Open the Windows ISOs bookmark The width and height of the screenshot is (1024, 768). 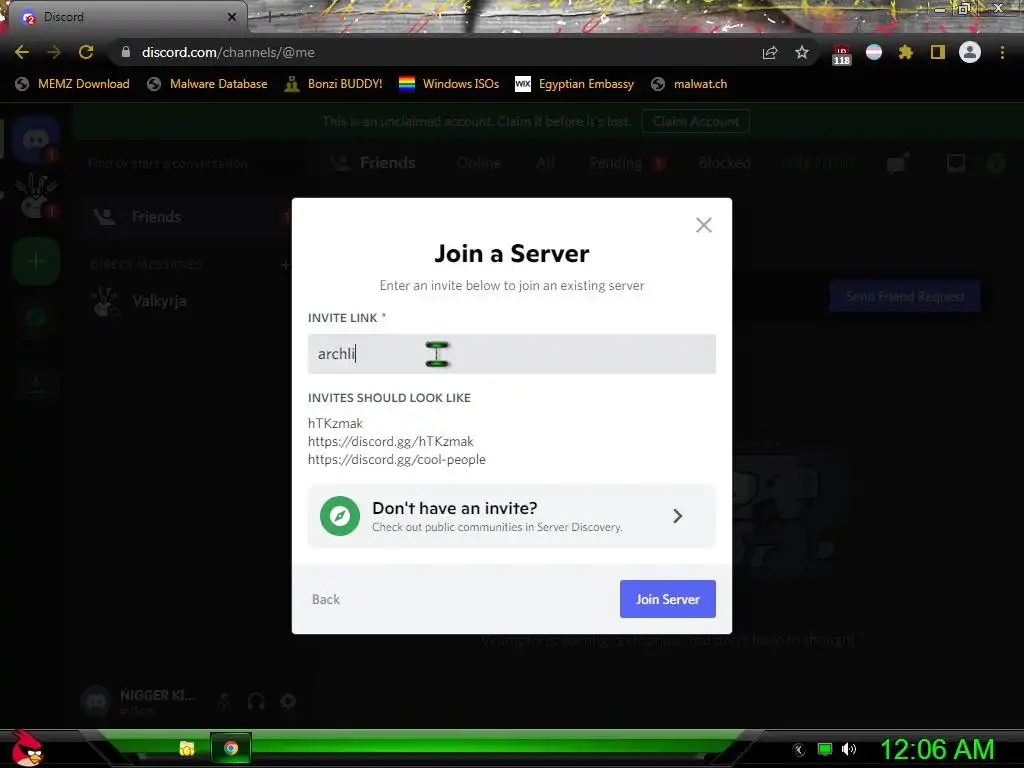[x=449, y=84]
